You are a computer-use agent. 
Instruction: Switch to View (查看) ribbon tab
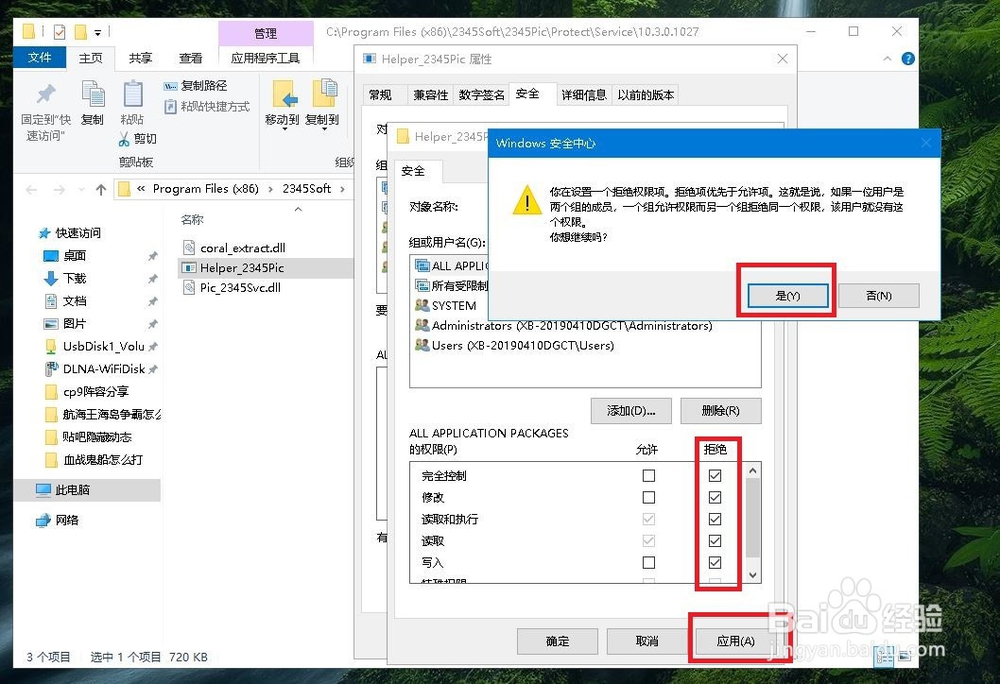[x=190, y=58]
